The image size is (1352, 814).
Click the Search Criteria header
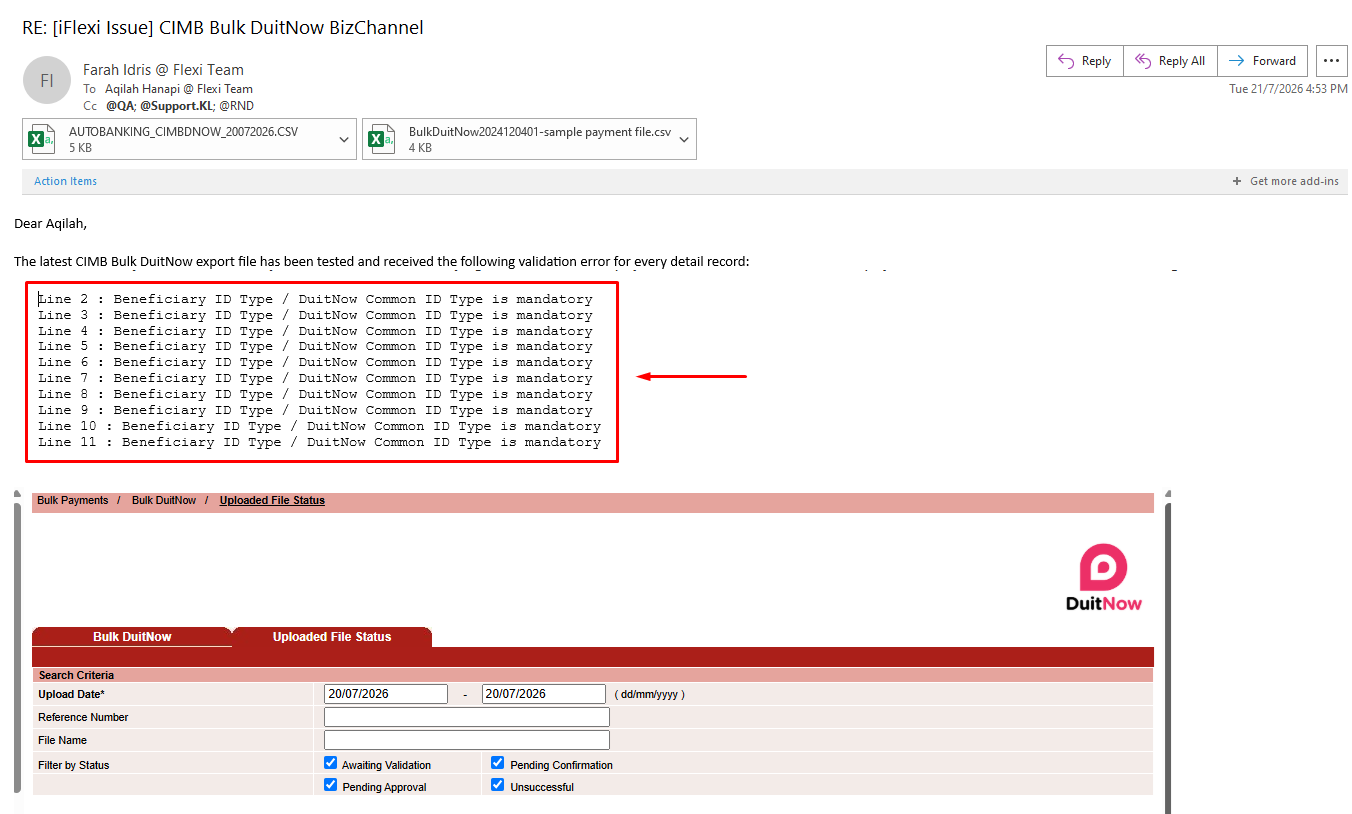point(76,675)
